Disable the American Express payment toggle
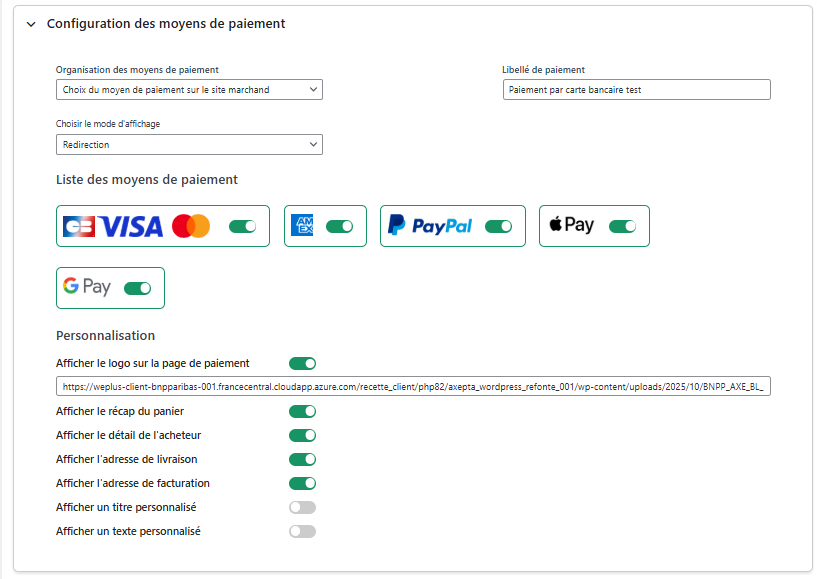 pos(340,227)
